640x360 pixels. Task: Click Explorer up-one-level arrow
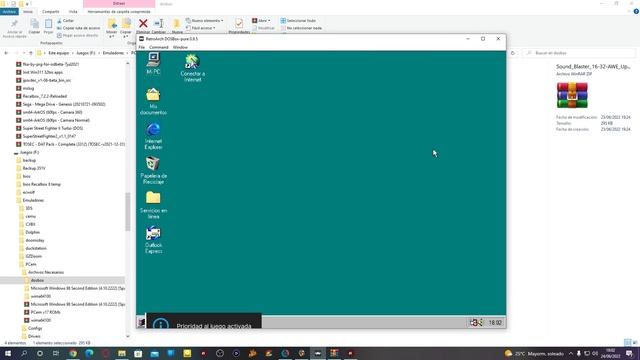pyautogui.click(x=31, y=53)
